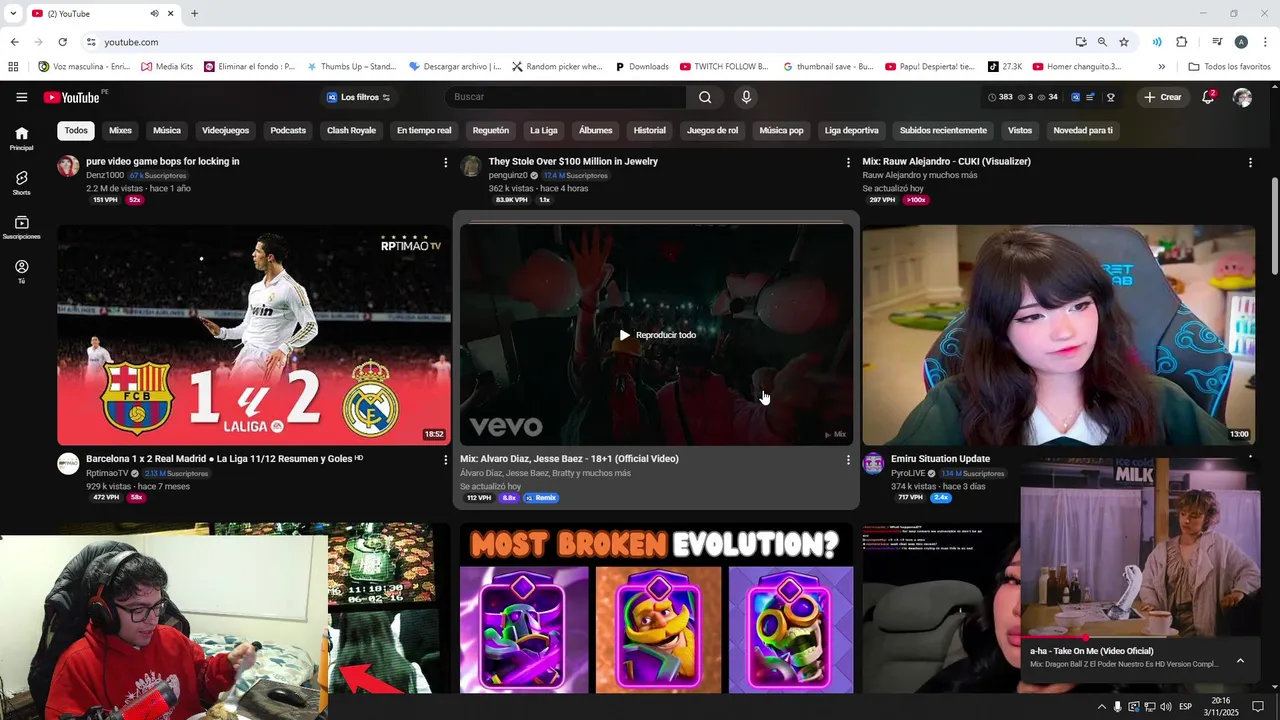Select the Todos filter chip

click(x=76, y=130)
